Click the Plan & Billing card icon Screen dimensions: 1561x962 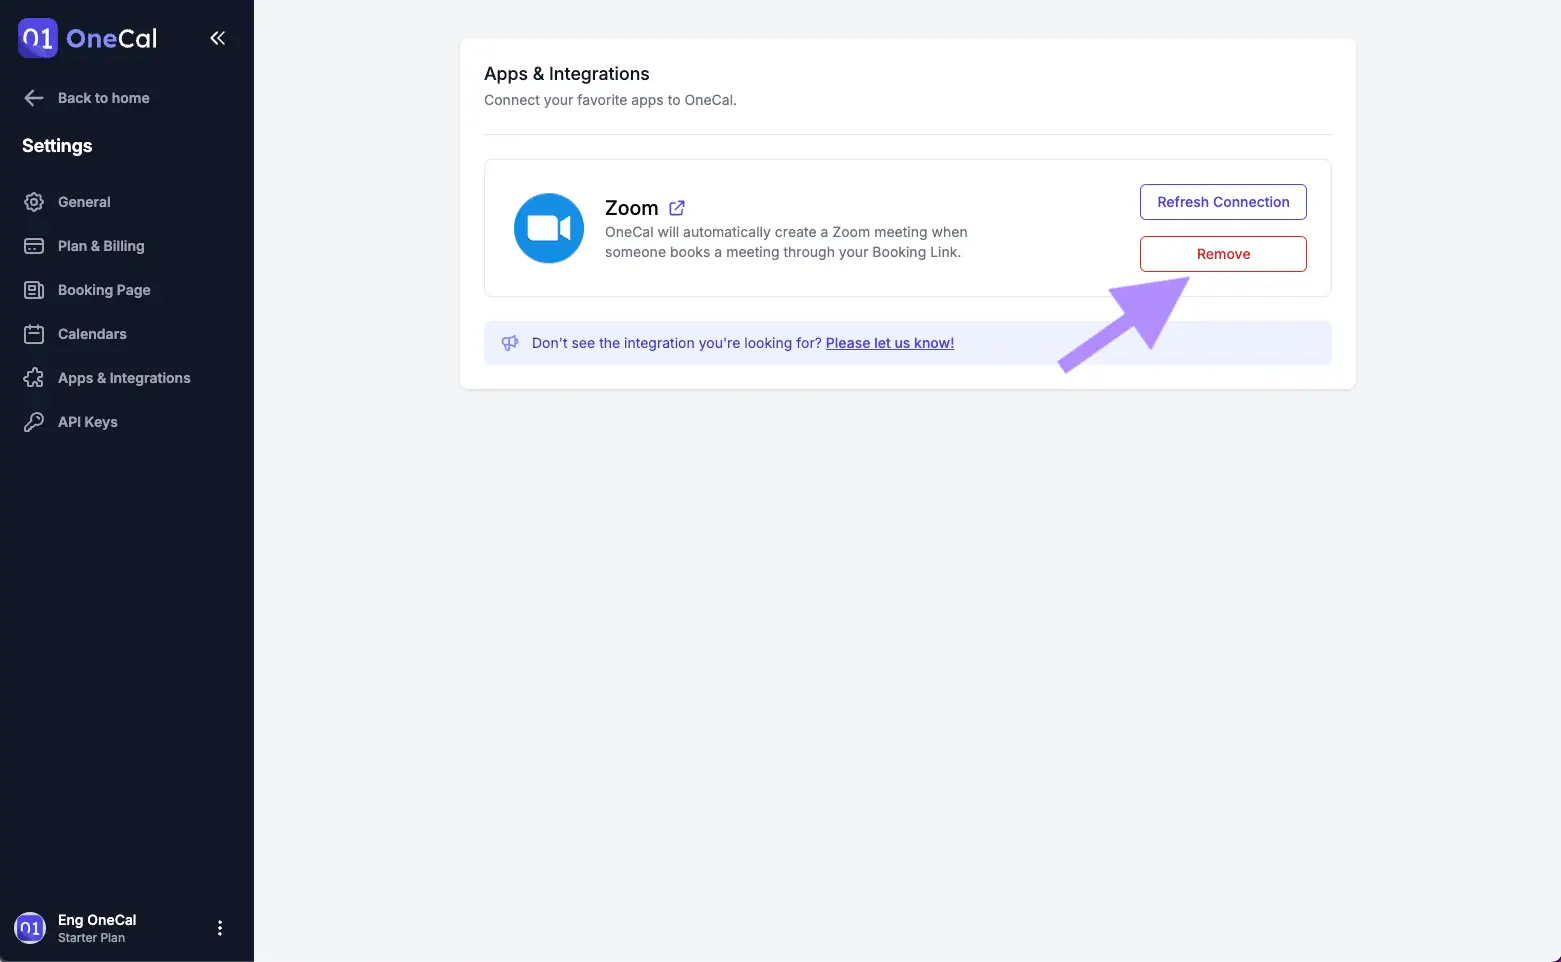[34, 246]
